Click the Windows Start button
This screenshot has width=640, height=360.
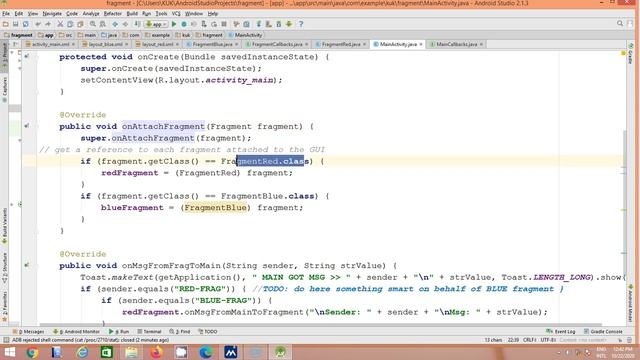9,352
